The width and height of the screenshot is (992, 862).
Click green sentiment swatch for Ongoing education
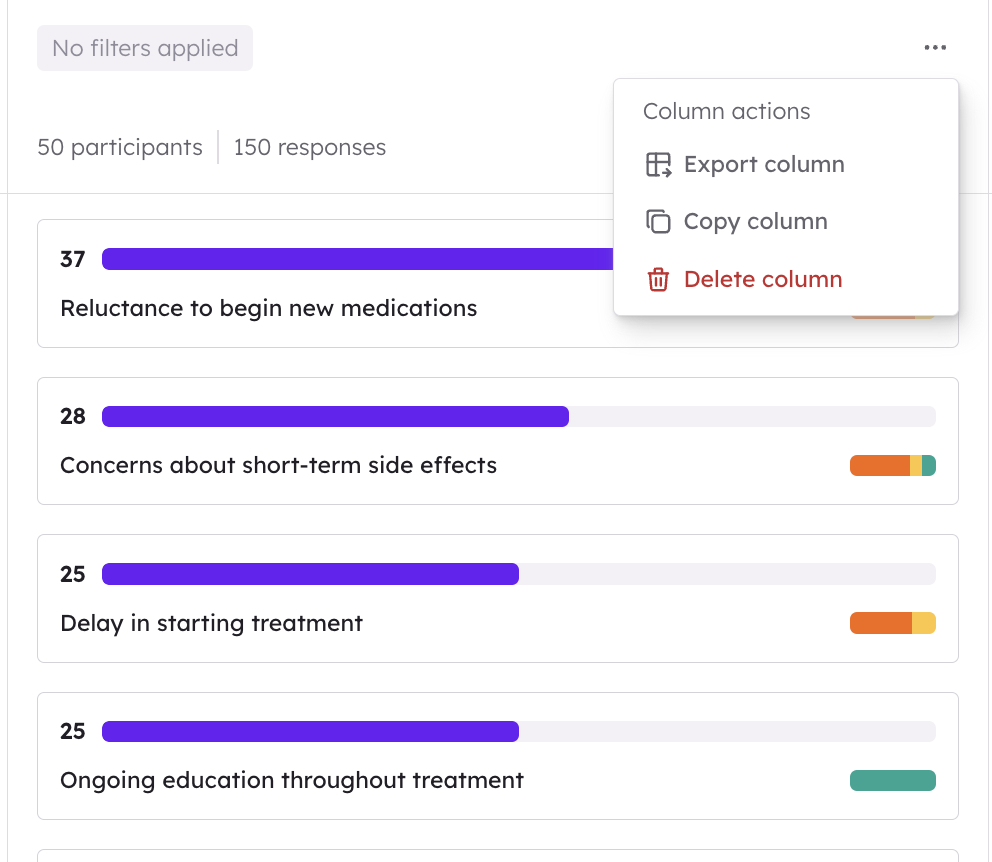(892, 780)
